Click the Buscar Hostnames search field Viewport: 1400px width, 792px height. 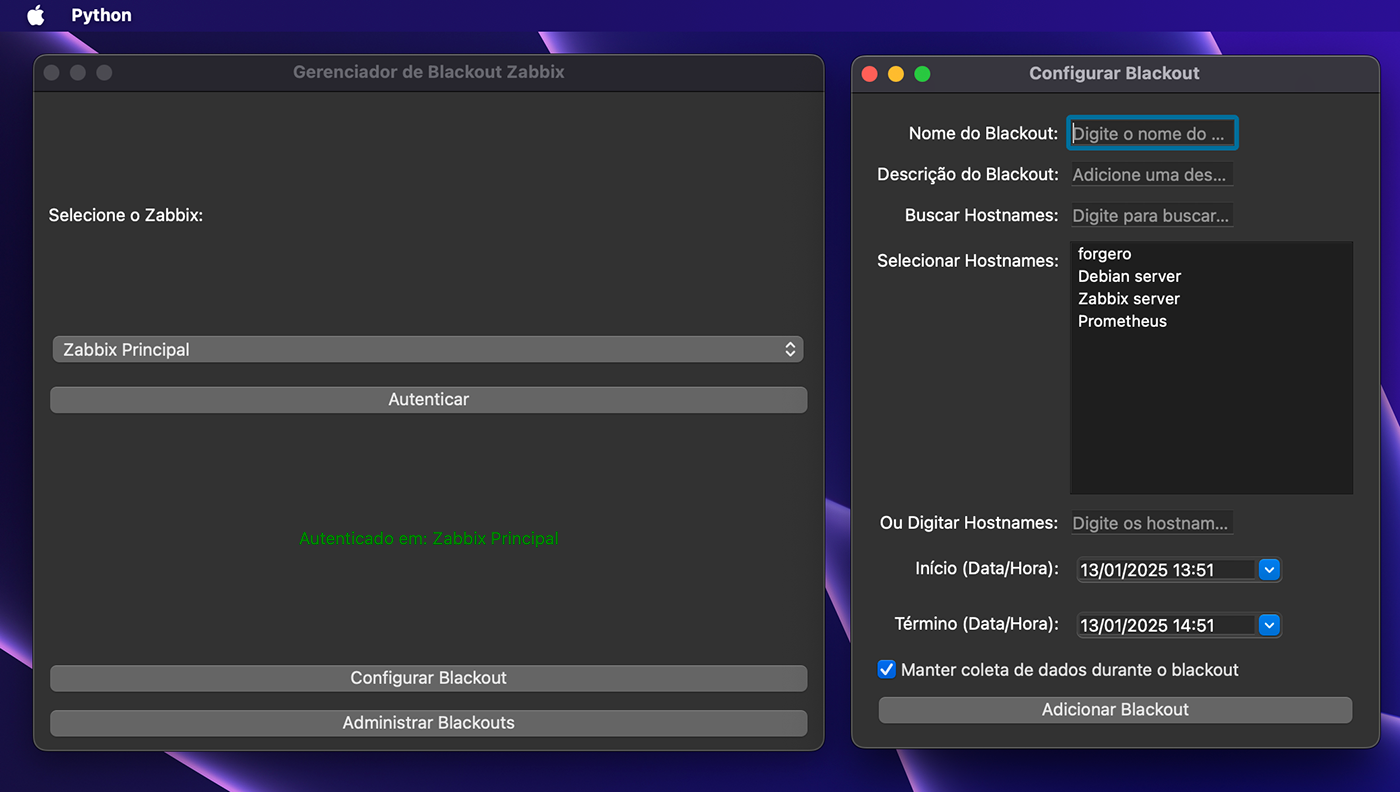1152,215
